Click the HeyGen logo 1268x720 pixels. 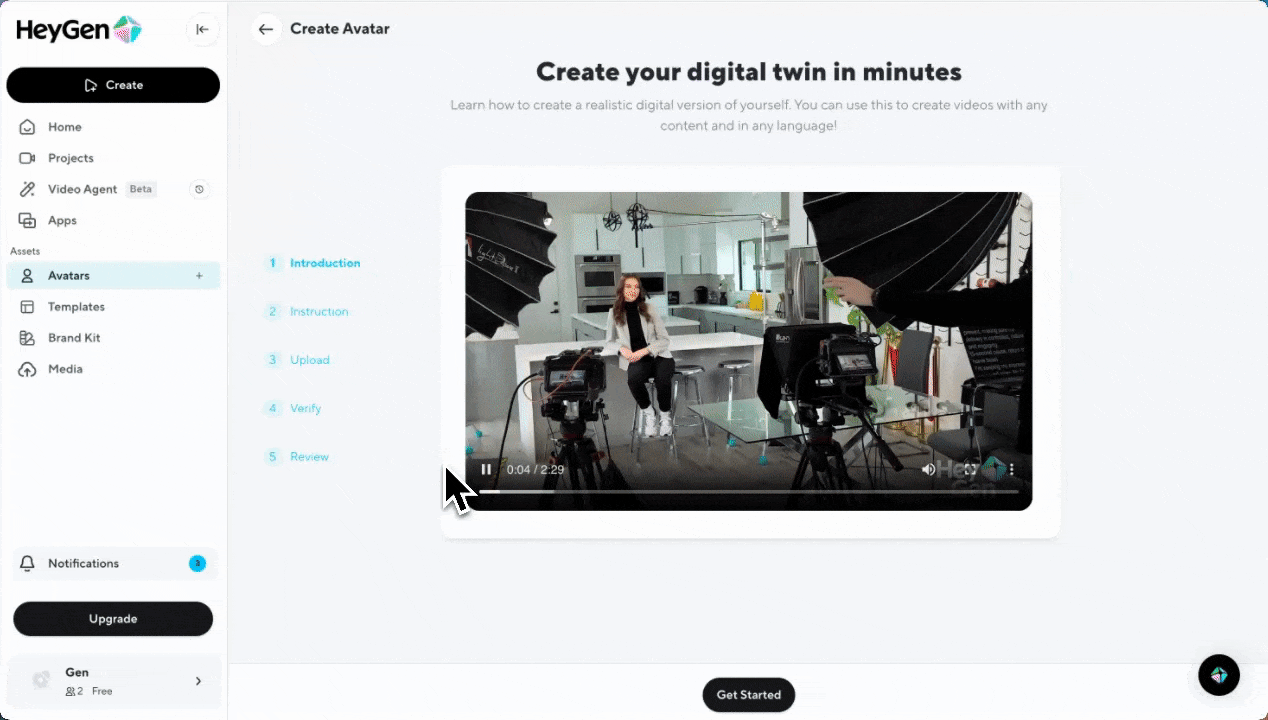click(x=78, y=30)
